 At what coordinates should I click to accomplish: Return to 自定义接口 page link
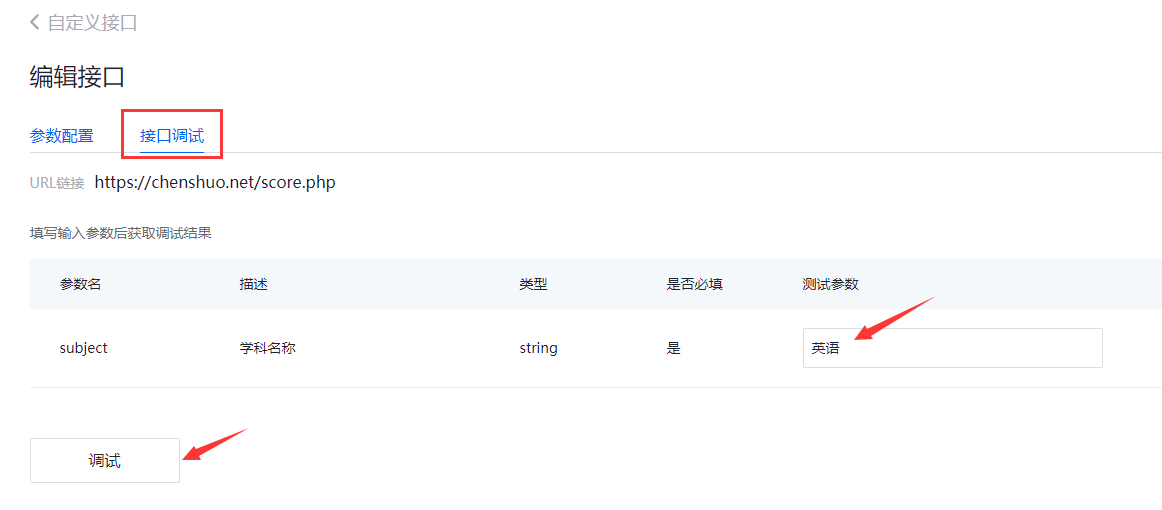(92, 23)
